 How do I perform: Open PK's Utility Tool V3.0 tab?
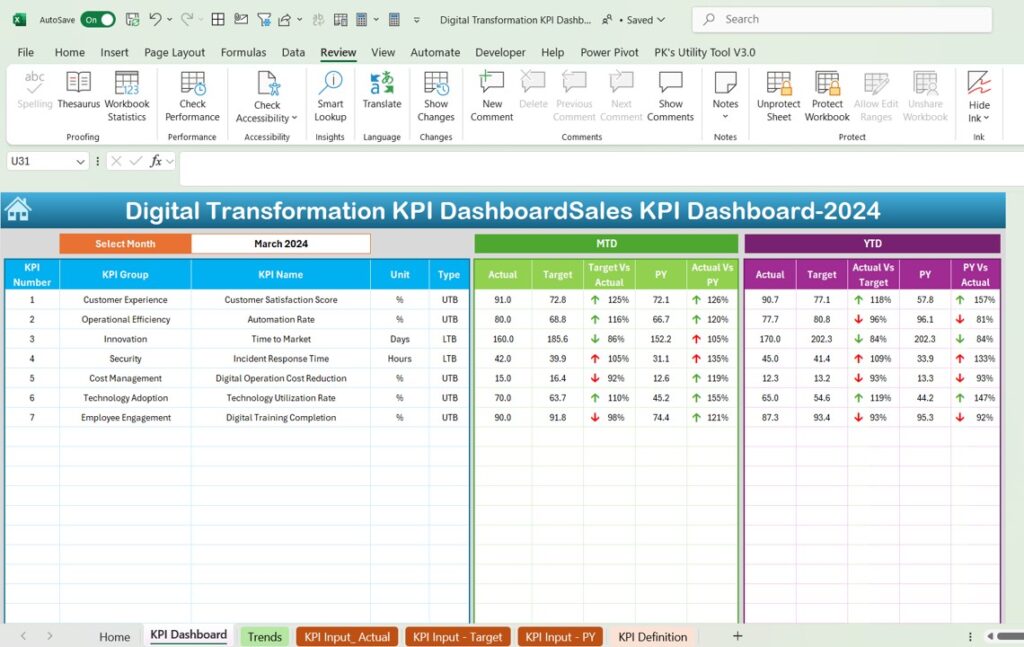tap(705, 52)
